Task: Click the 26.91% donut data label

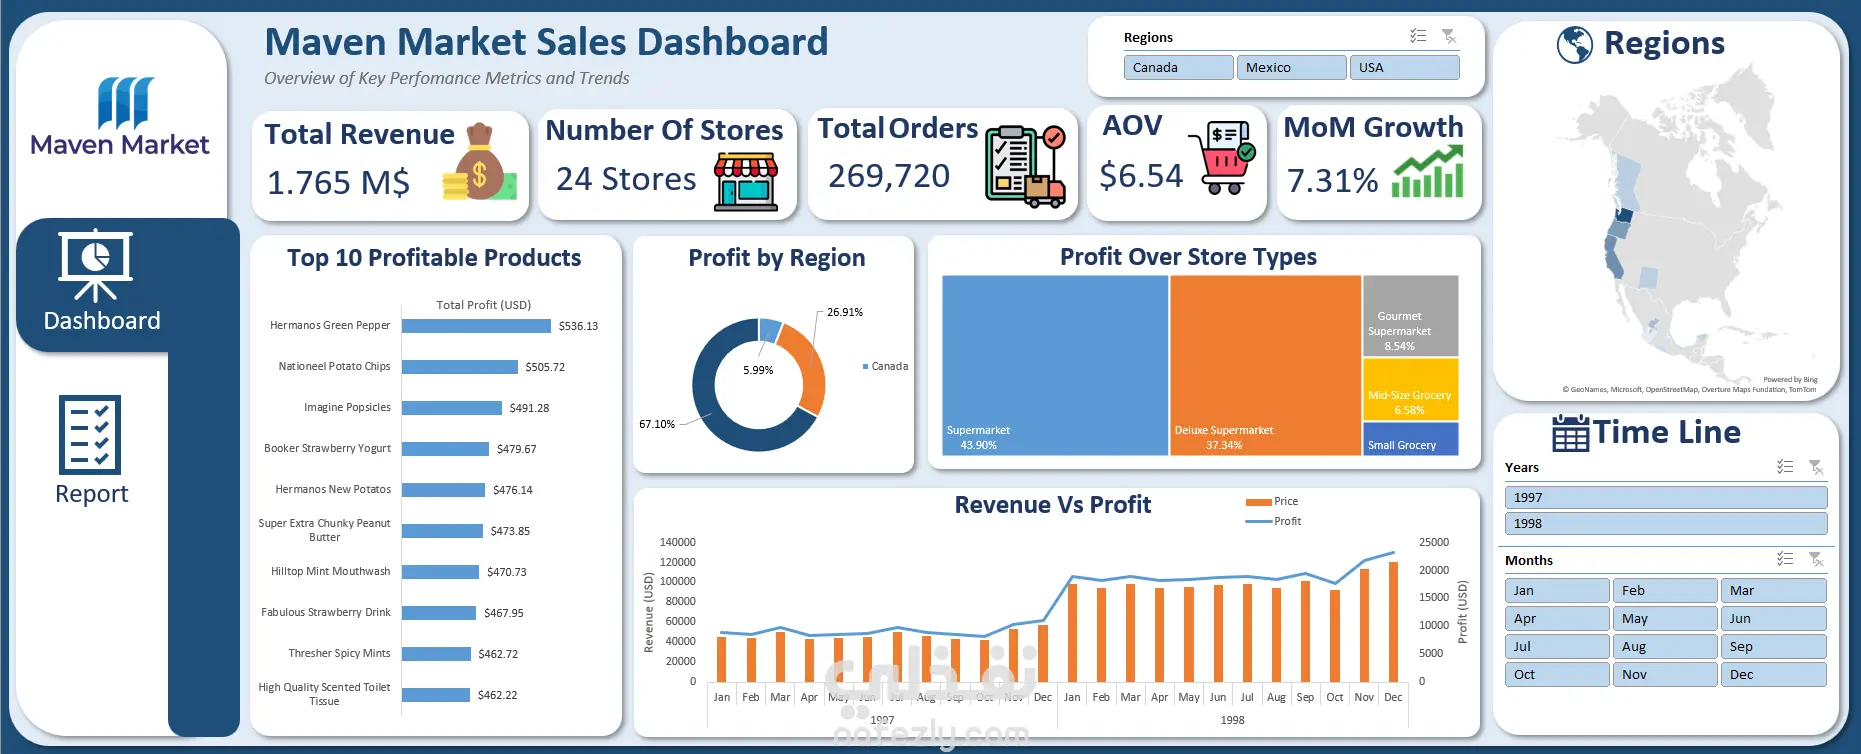Action: click(x=845, y=312)
